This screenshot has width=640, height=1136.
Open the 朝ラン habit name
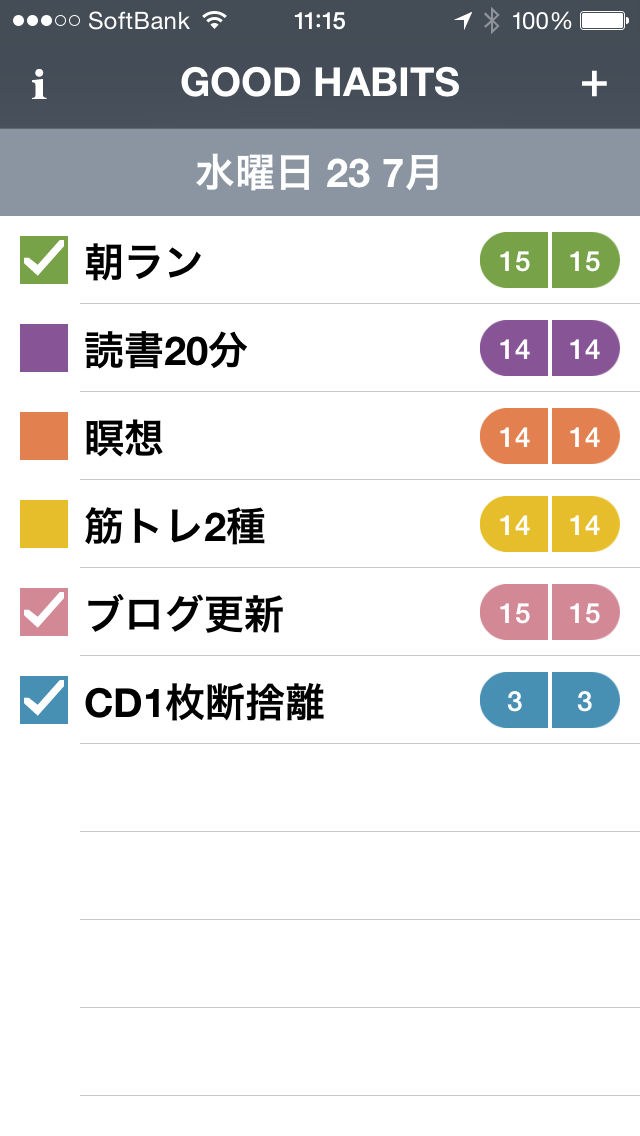tap(144, 262)
